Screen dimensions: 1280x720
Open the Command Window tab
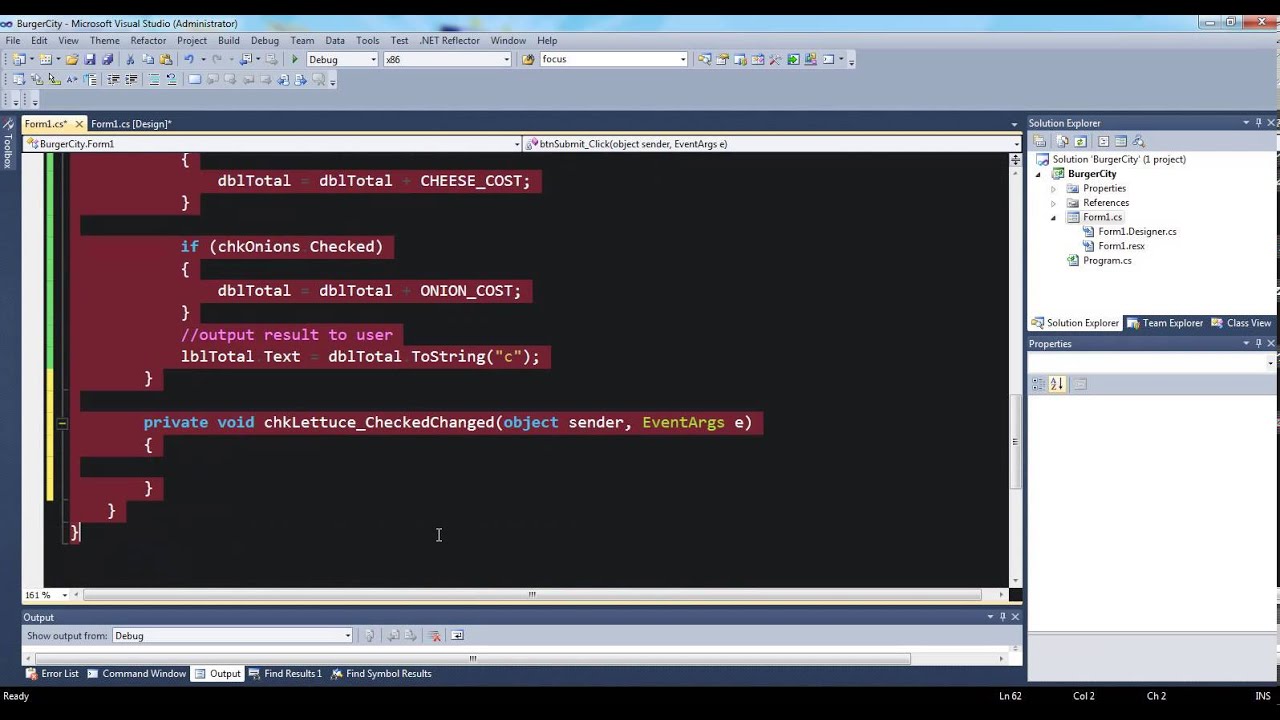tap(137, 674)
